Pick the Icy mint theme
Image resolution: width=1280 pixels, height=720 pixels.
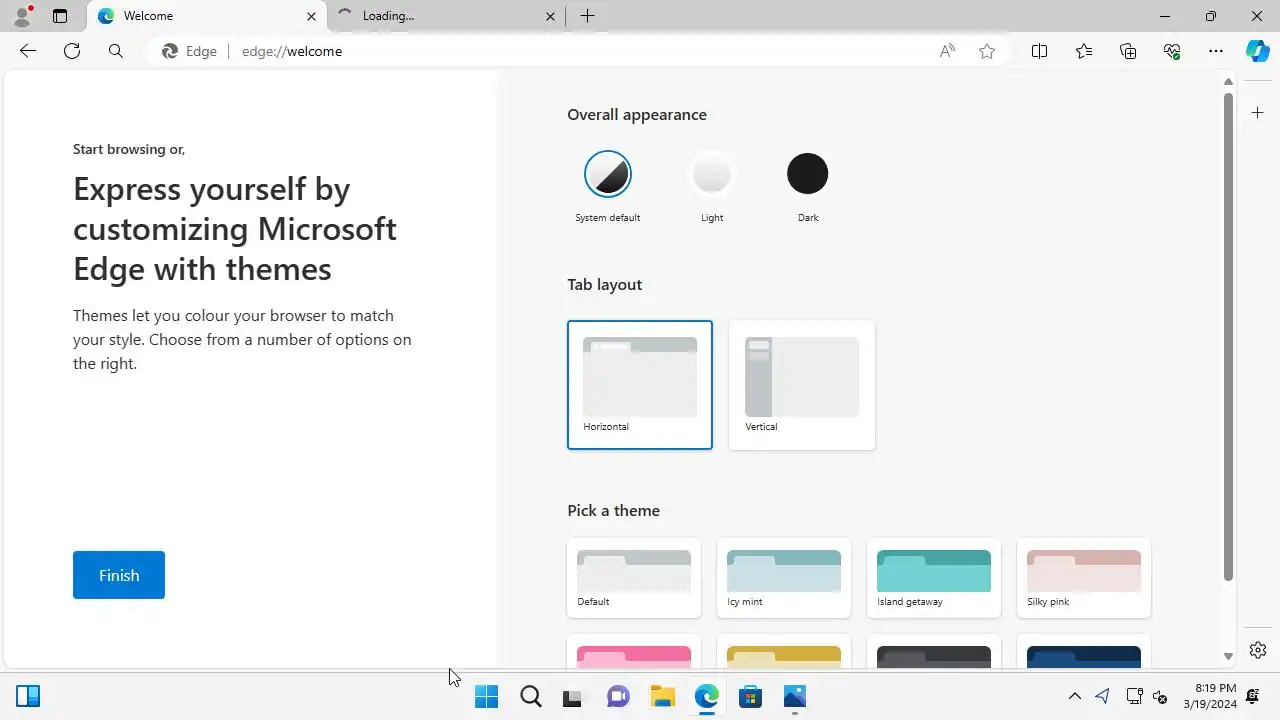784,578
